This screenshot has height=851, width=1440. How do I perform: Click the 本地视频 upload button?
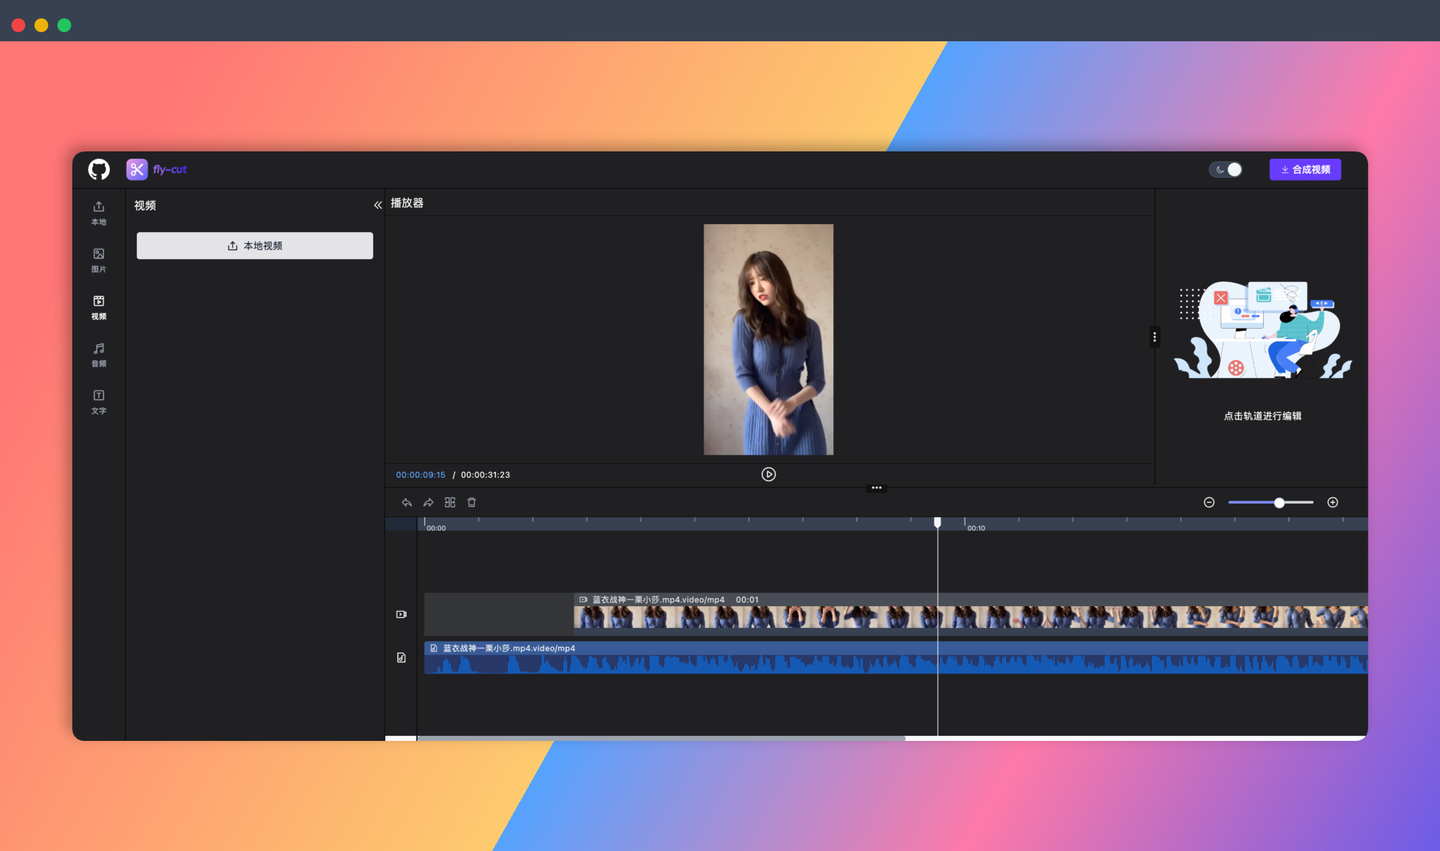(255, 246)
